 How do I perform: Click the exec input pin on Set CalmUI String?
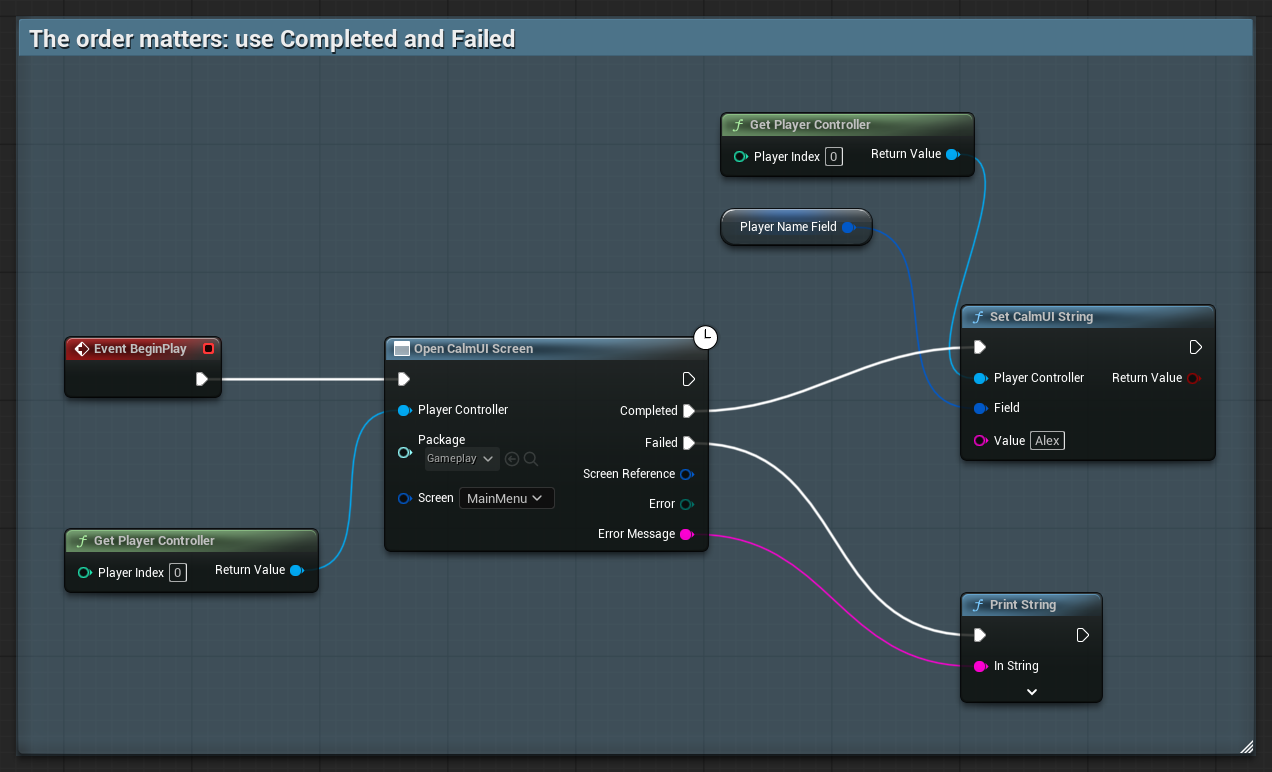pos(980,347)
